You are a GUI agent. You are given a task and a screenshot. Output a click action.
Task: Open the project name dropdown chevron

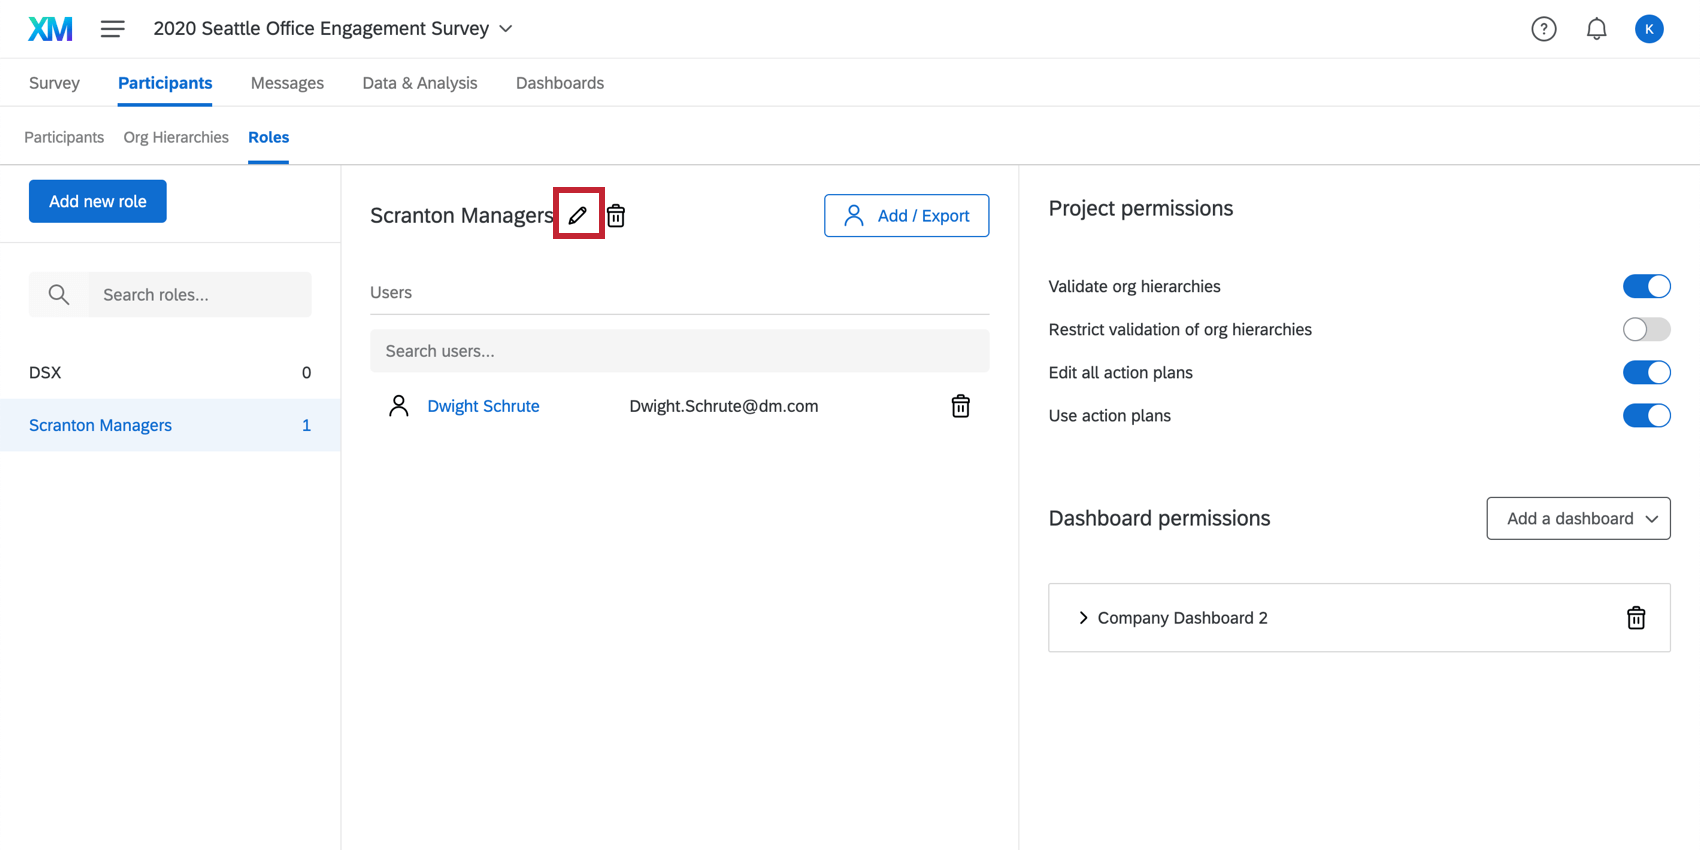[506, 29]
